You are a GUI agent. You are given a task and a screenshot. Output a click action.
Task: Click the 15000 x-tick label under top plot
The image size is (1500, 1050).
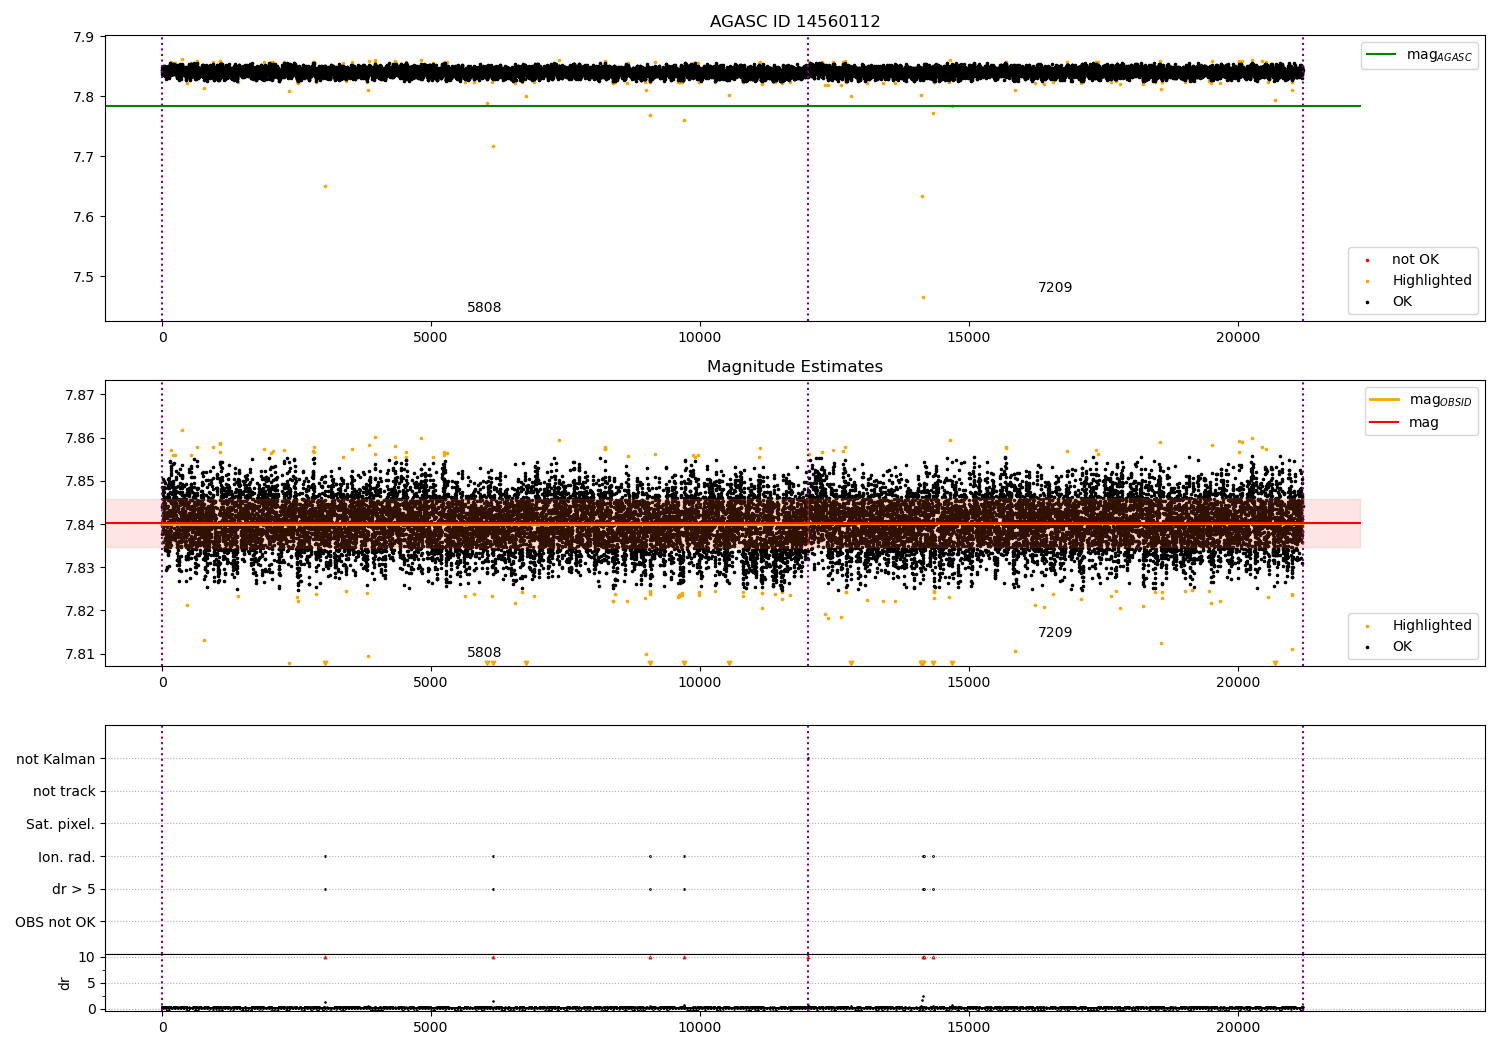click(969, 339)
